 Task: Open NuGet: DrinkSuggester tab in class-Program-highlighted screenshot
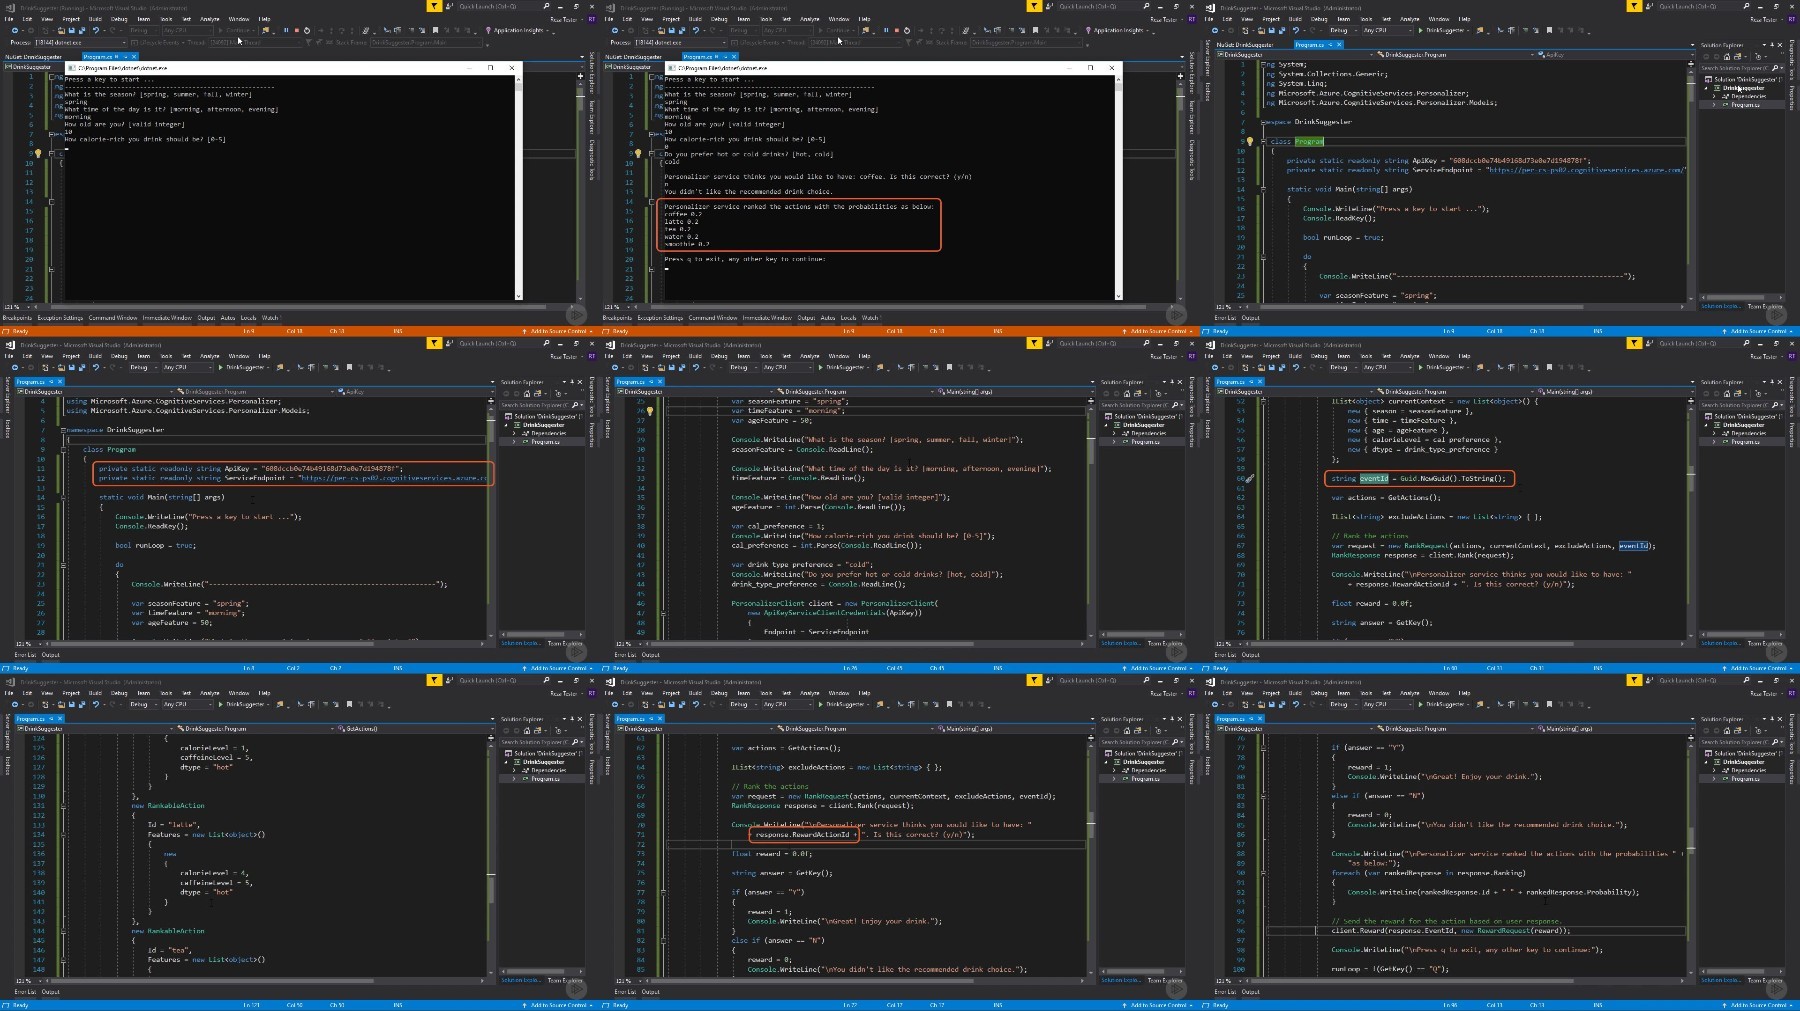pyautogui.click(x=1245, y=44)
